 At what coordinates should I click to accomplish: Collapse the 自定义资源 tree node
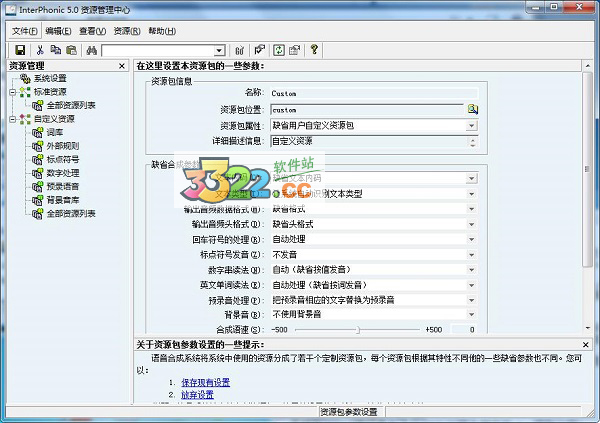13,119
